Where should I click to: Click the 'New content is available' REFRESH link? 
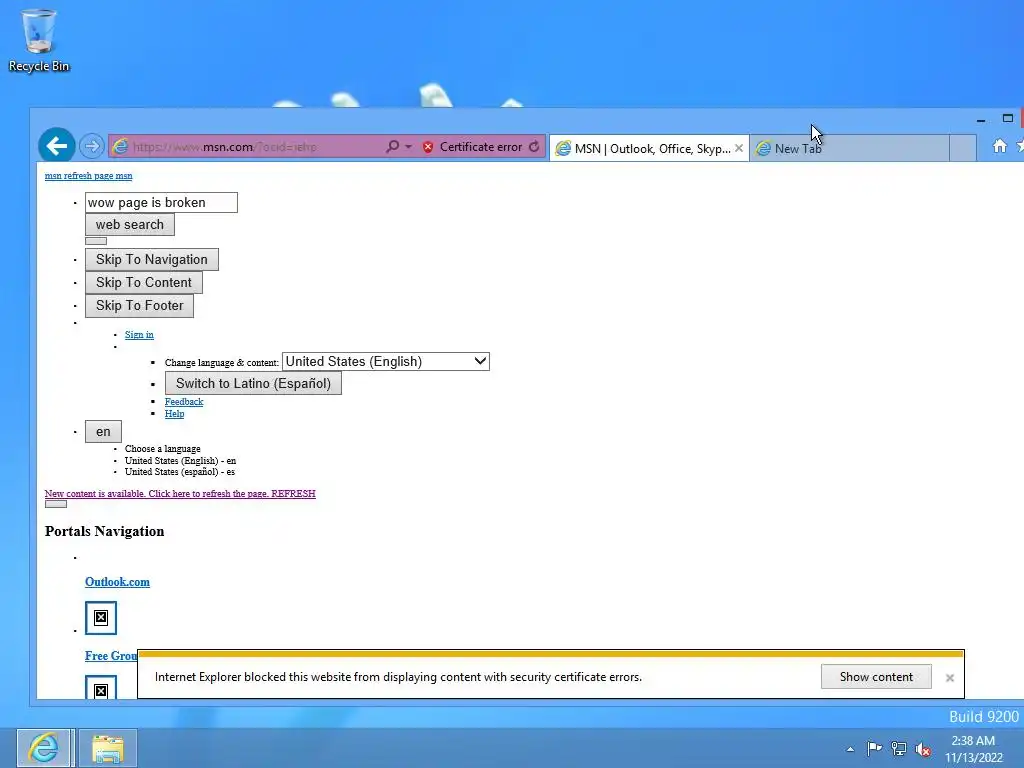click(x=180, y=494)
